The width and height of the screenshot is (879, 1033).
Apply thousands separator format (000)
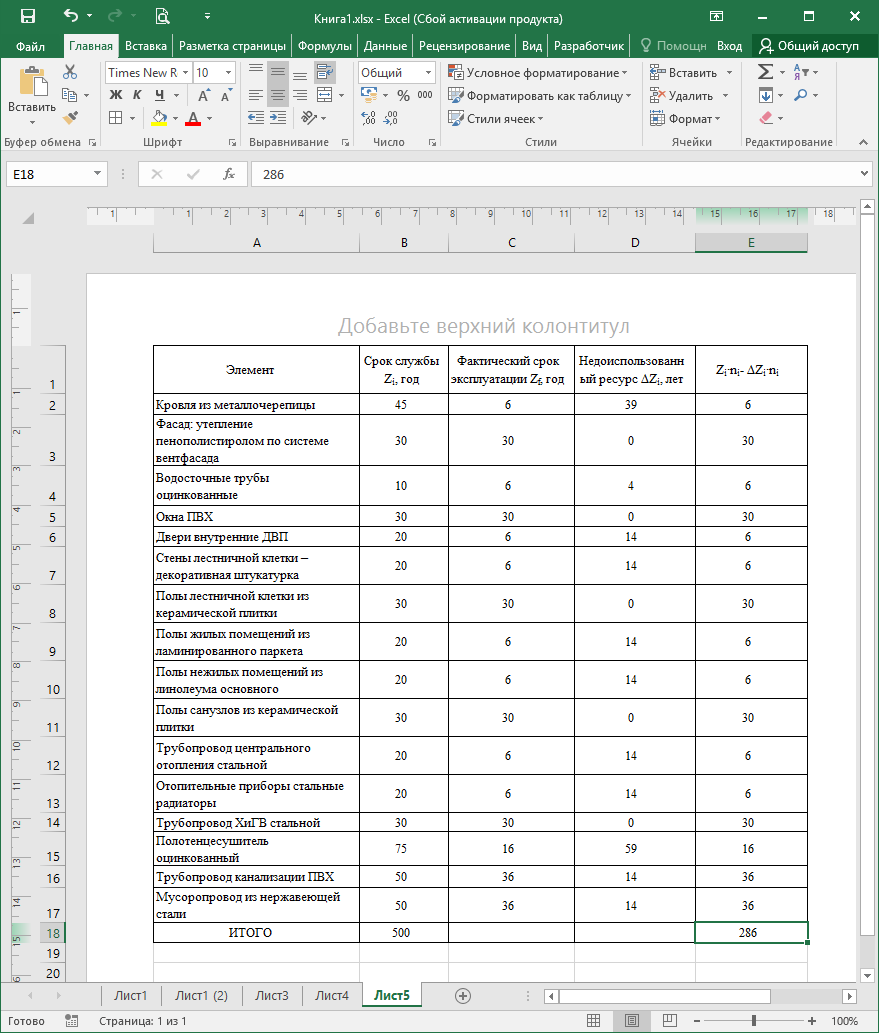(425, 96)
